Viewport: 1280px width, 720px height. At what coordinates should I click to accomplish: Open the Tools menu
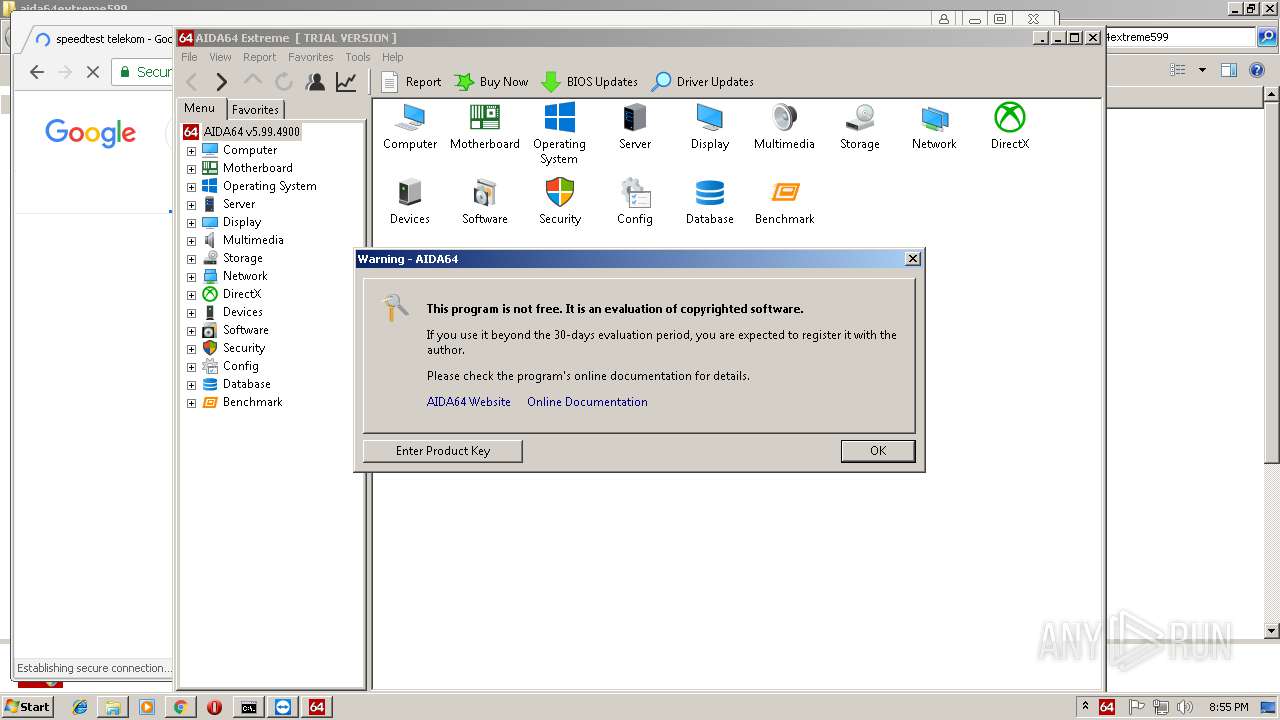(358, 57)
